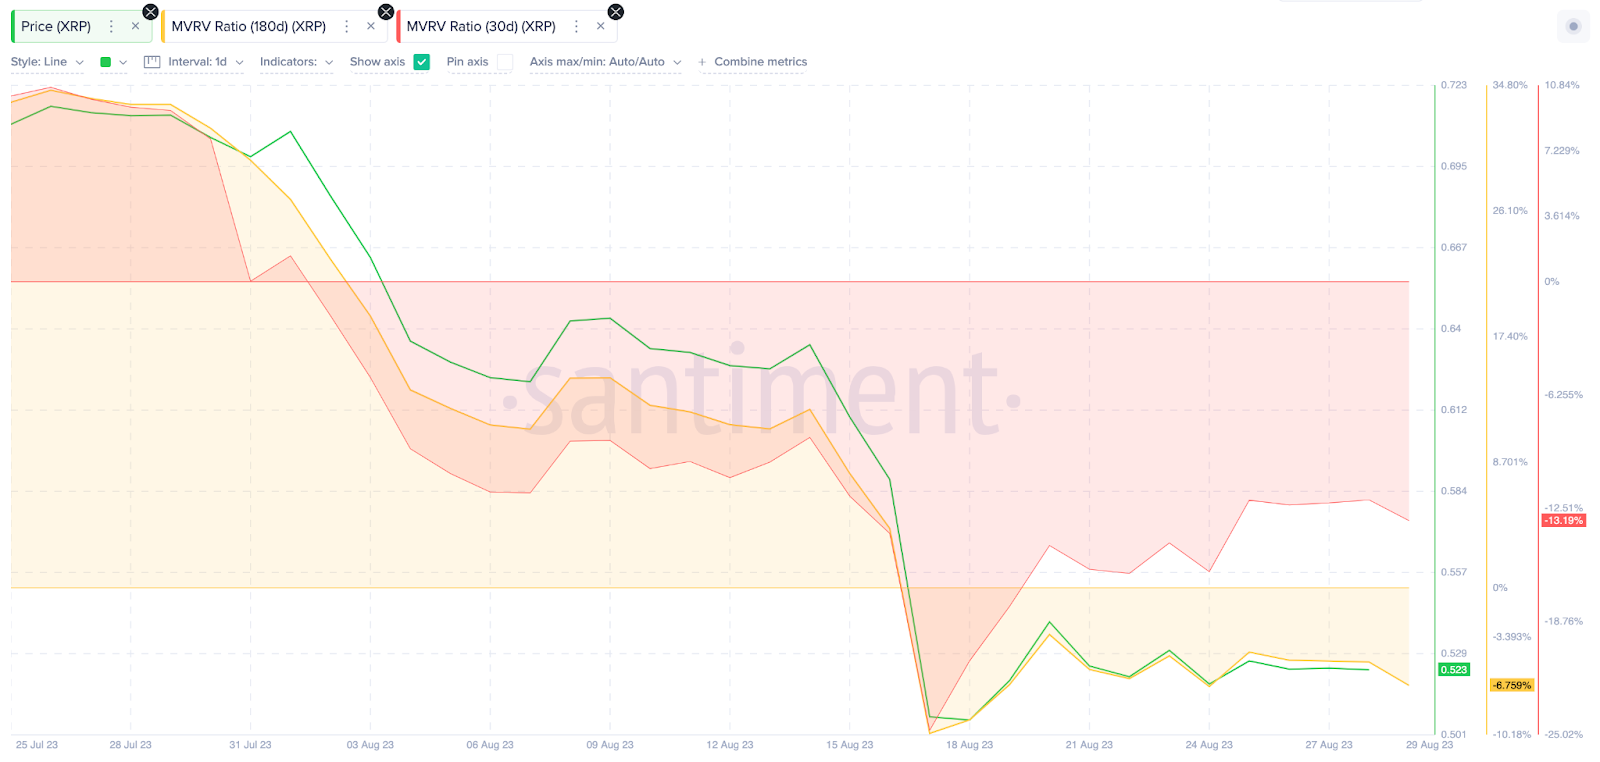
Task: Uncheck the Show axis checkbox
Action: [422, 62]
